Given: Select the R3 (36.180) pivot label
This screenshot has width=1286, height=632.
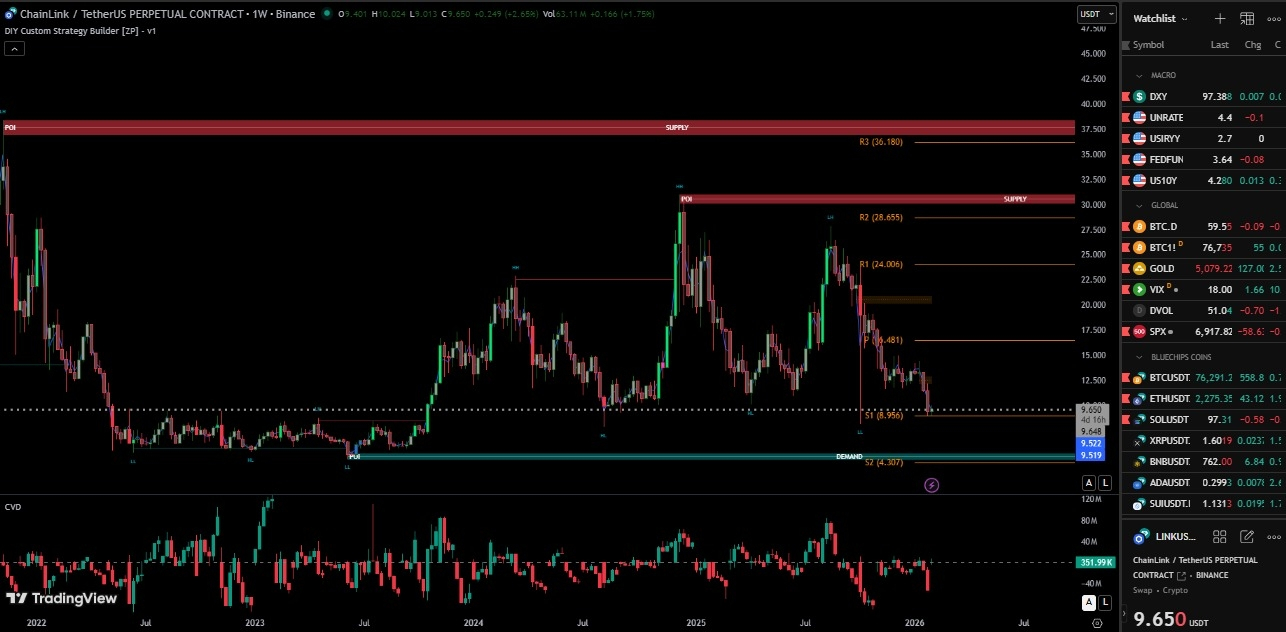Looking at the screenshot, I should pos(880,142).
